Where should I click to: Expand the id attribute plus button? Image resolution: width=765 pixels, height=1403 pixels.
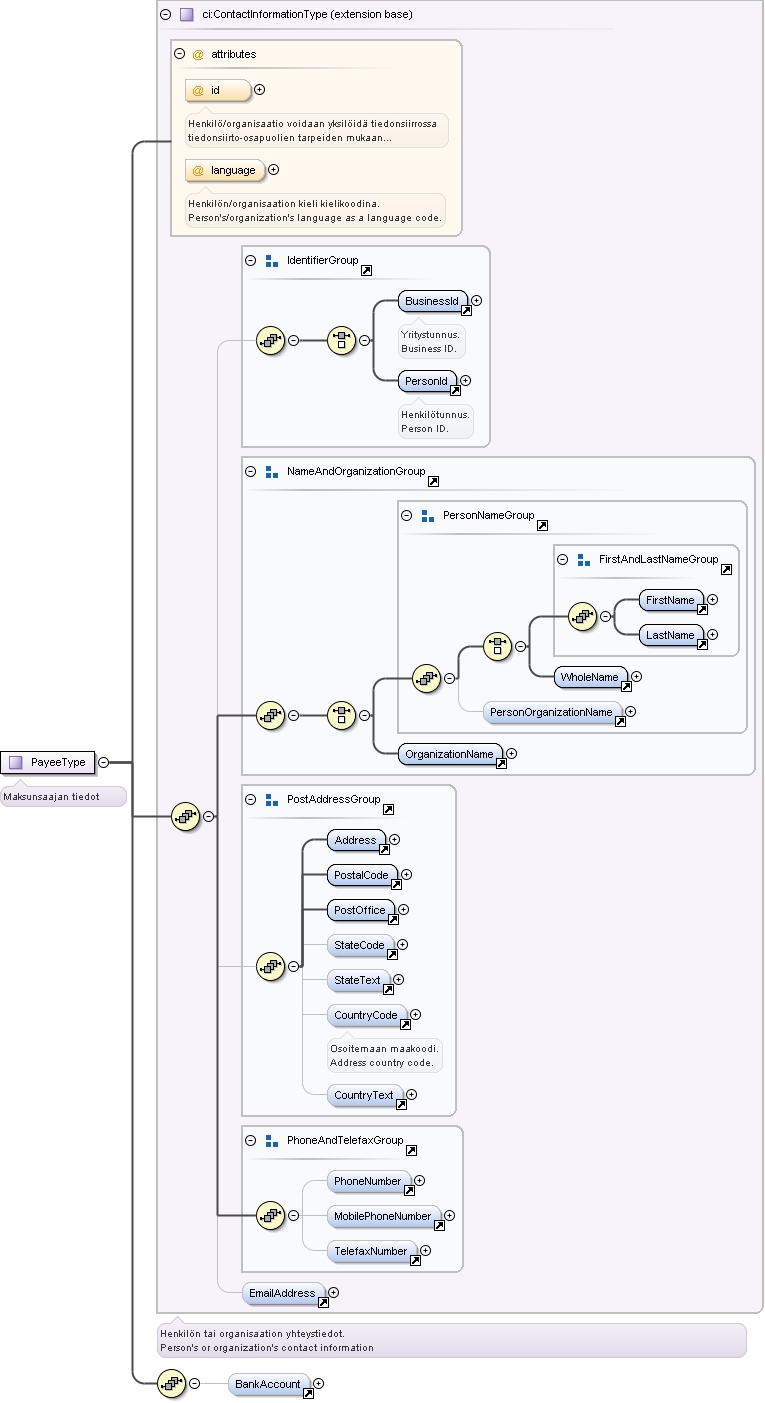point(260,90)
